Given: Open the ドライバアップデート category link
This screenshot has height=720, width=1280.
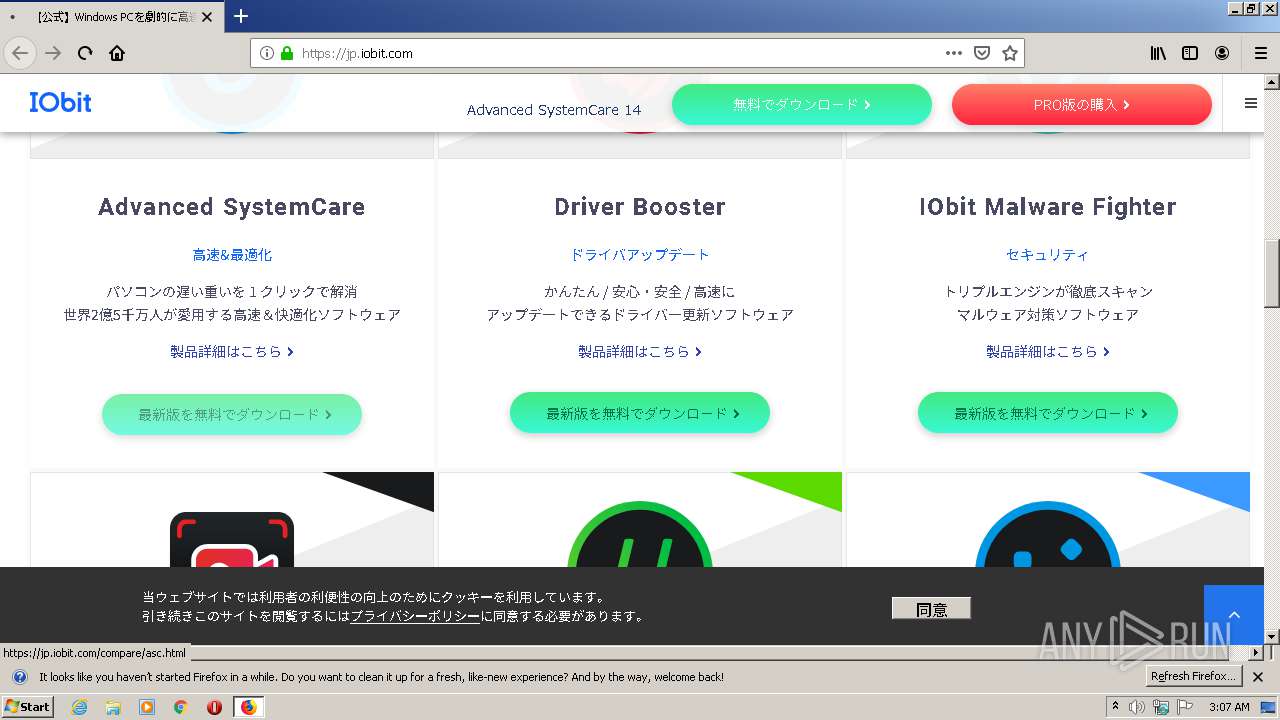Looking at the screenshot, I should (640, 255).
